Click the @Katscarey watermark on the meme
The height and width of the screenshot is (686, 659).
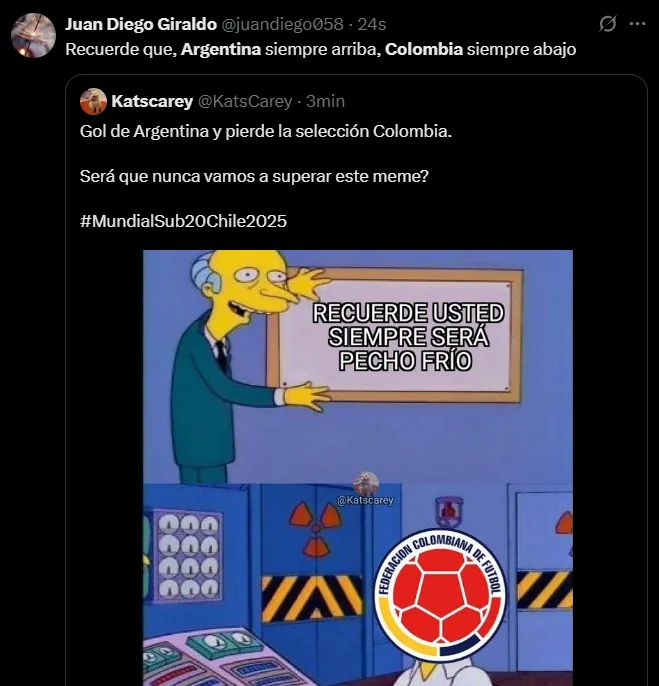pos(365,500)
